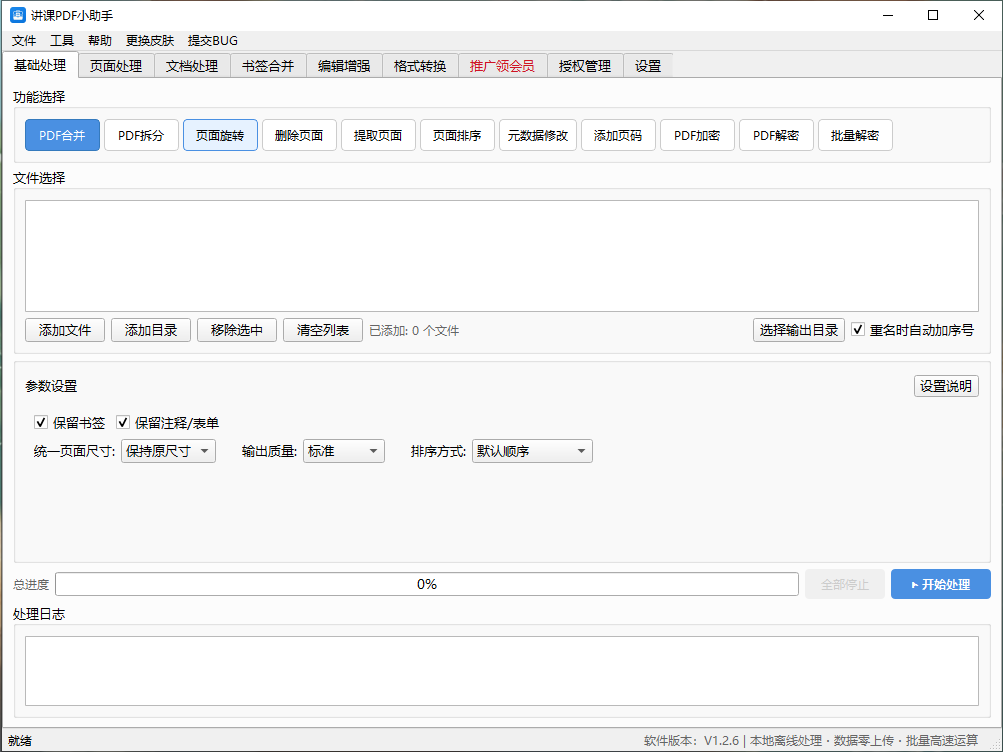Click the 移除选中 button
The height and width of the screenshot is (752, 1003).
[237, 331]
